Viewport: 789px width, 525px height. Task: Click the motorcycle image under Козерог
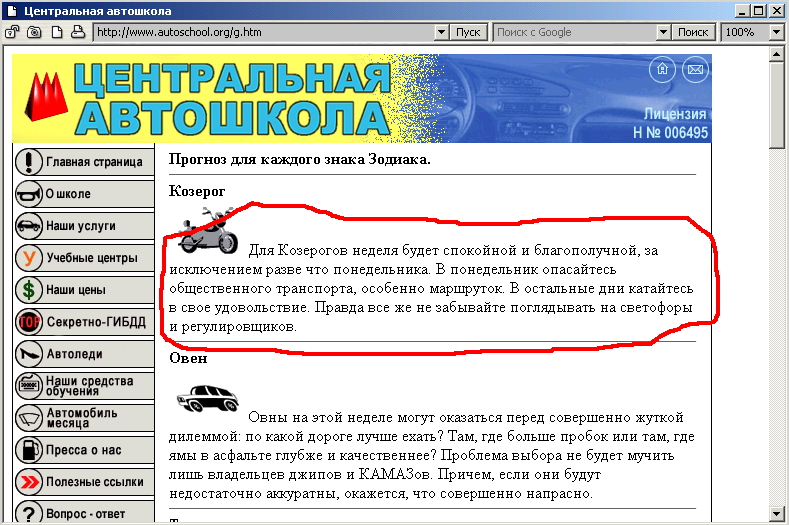tap(208, 231)
